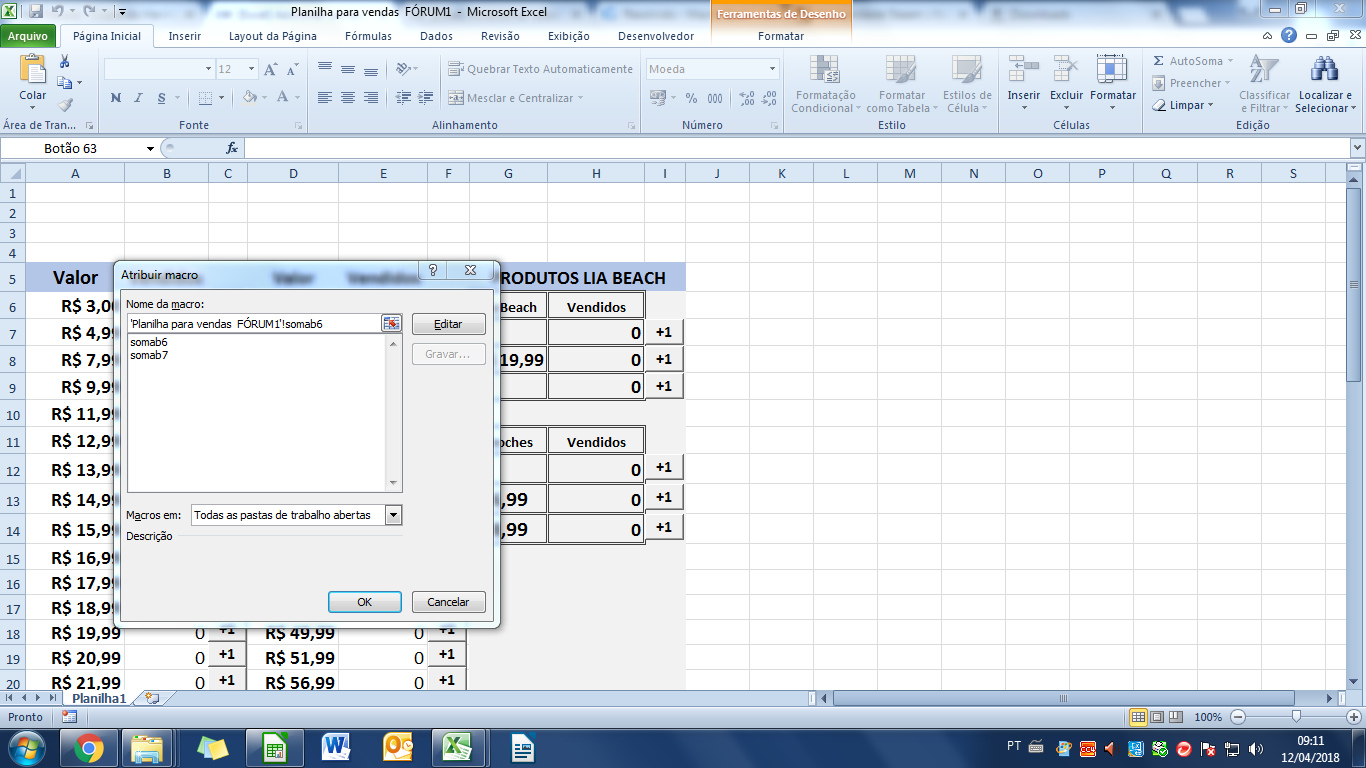Click the zoom slider handle

coord(1296,716)
